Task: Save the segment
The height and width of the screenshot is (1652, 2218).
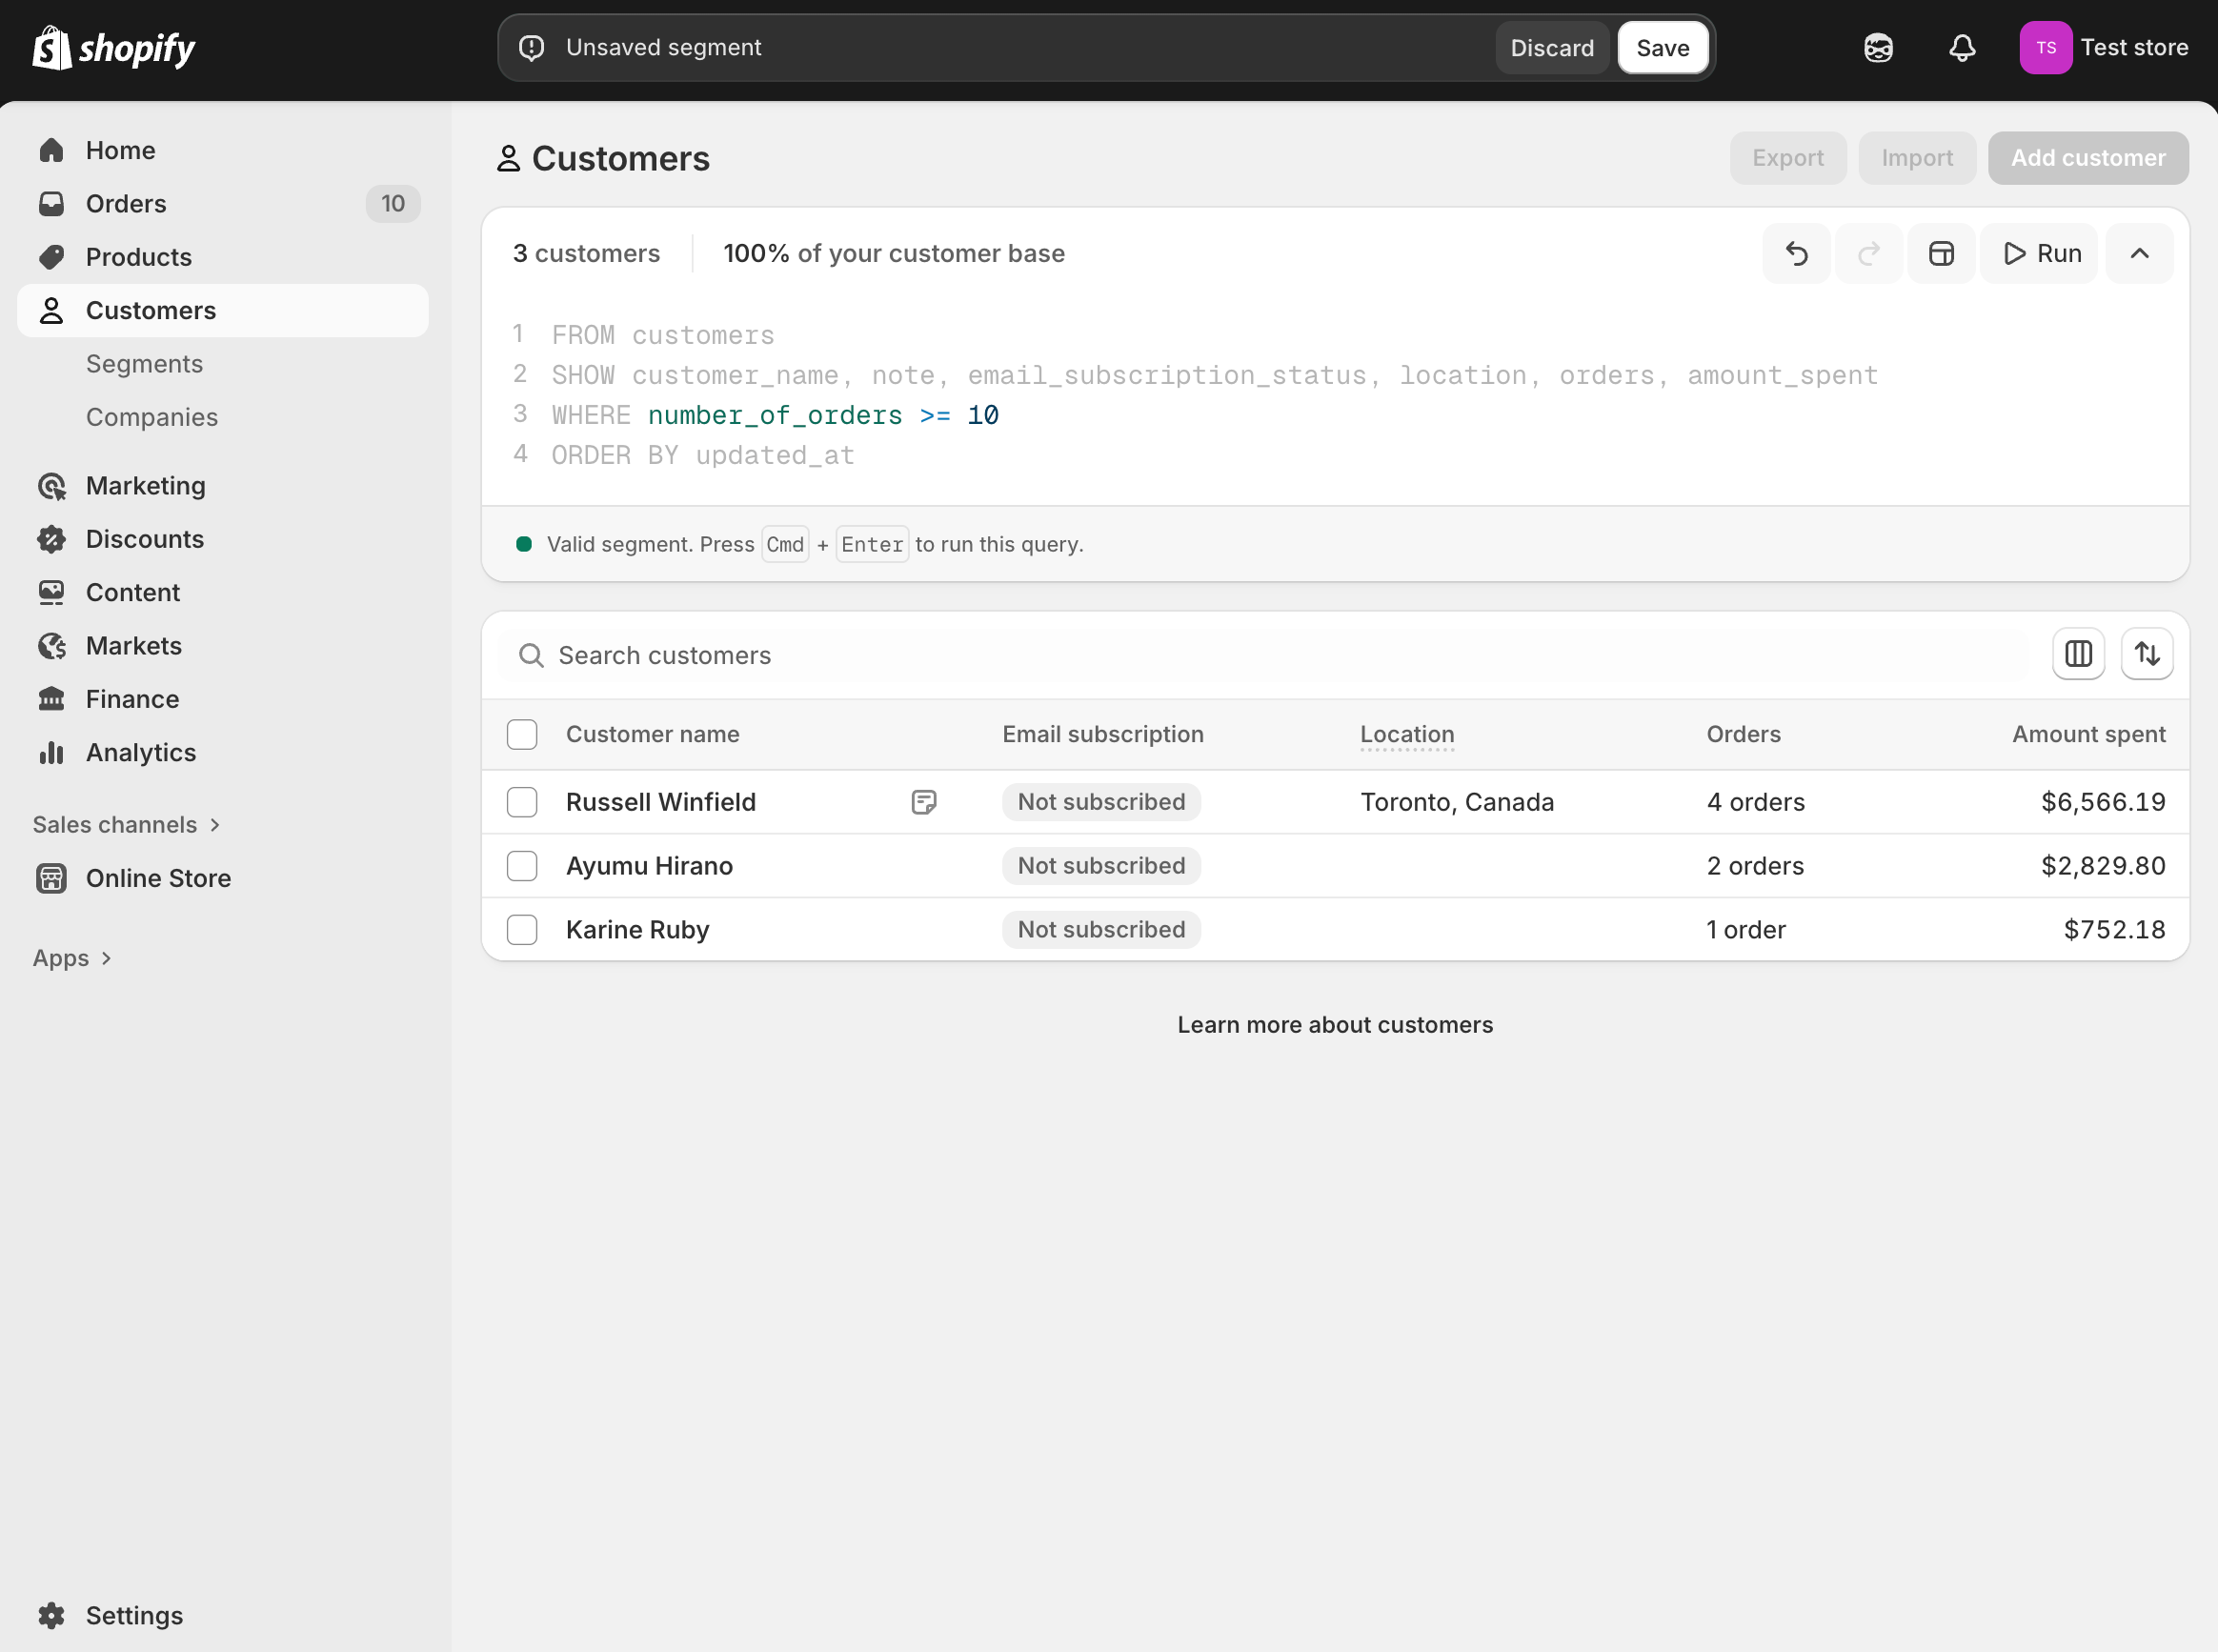Action: (1662, 48)
